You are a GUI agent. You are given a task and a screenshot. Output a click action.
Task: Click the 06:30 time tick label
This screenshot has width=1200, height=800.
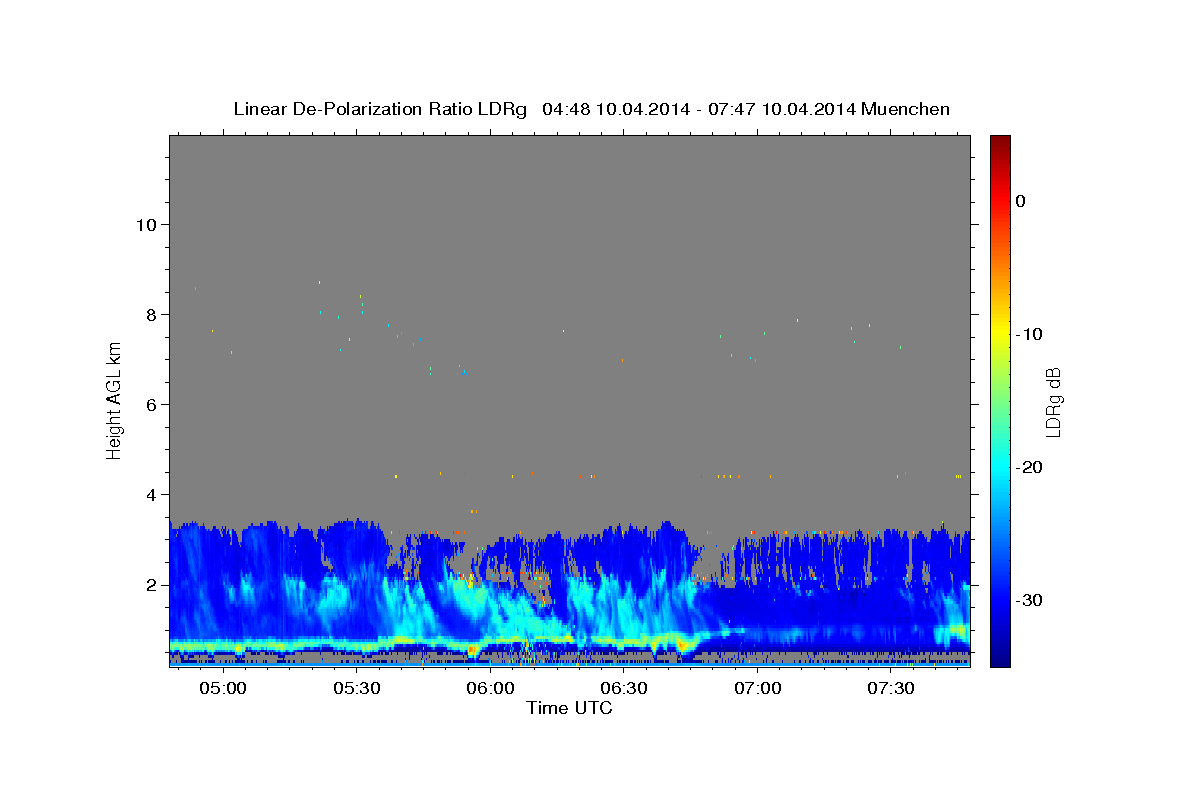(x=624, y=689)
